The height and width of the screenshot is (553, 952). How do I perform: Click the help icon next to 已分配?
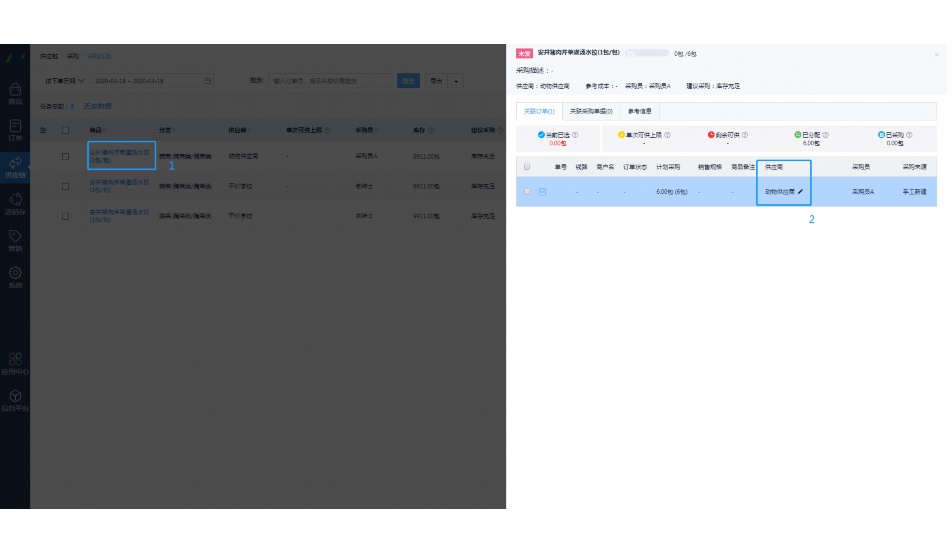(x=824, y=135)
